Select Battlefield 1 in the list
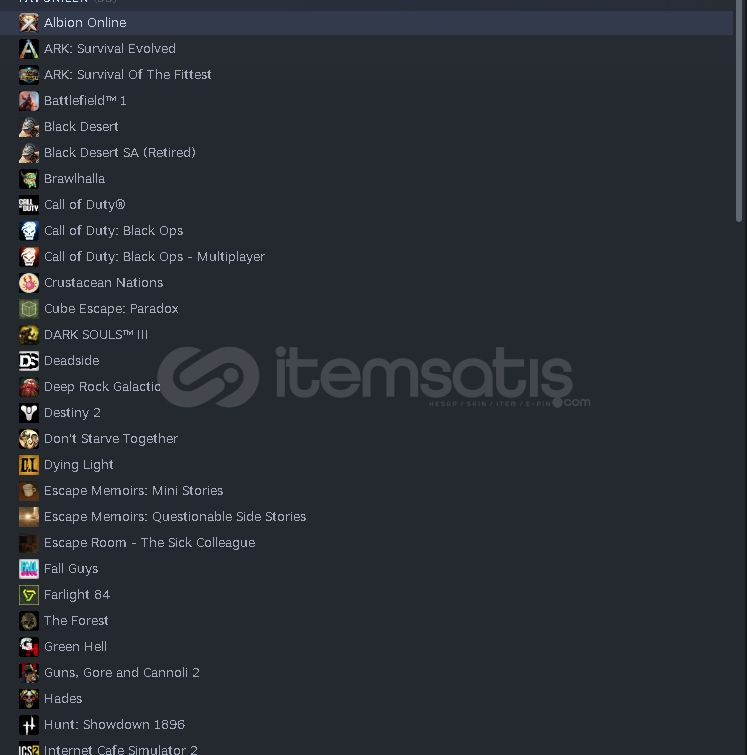 tap(367, 101)
